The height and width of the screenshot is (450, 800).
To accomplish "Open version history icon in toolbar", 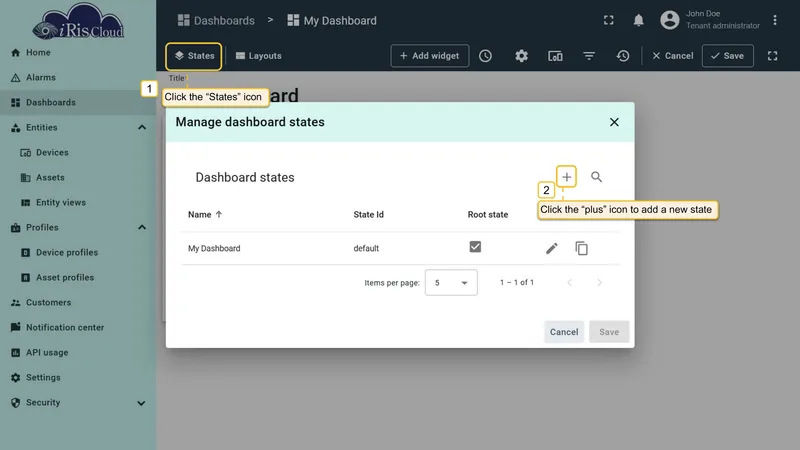I will tap(622, 56).
